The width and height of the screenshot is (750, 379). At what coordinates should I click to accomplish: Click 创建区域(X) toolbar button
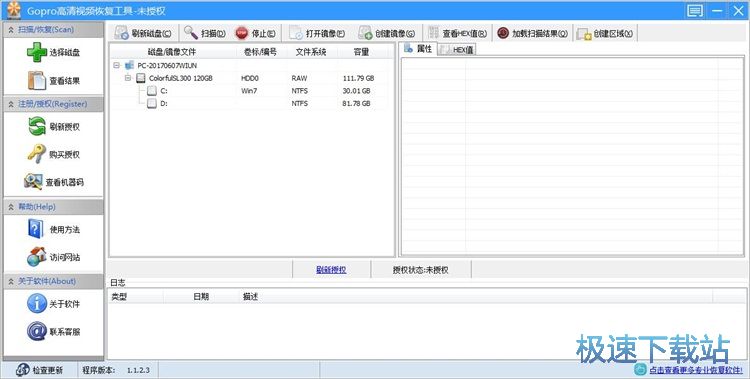605,33
